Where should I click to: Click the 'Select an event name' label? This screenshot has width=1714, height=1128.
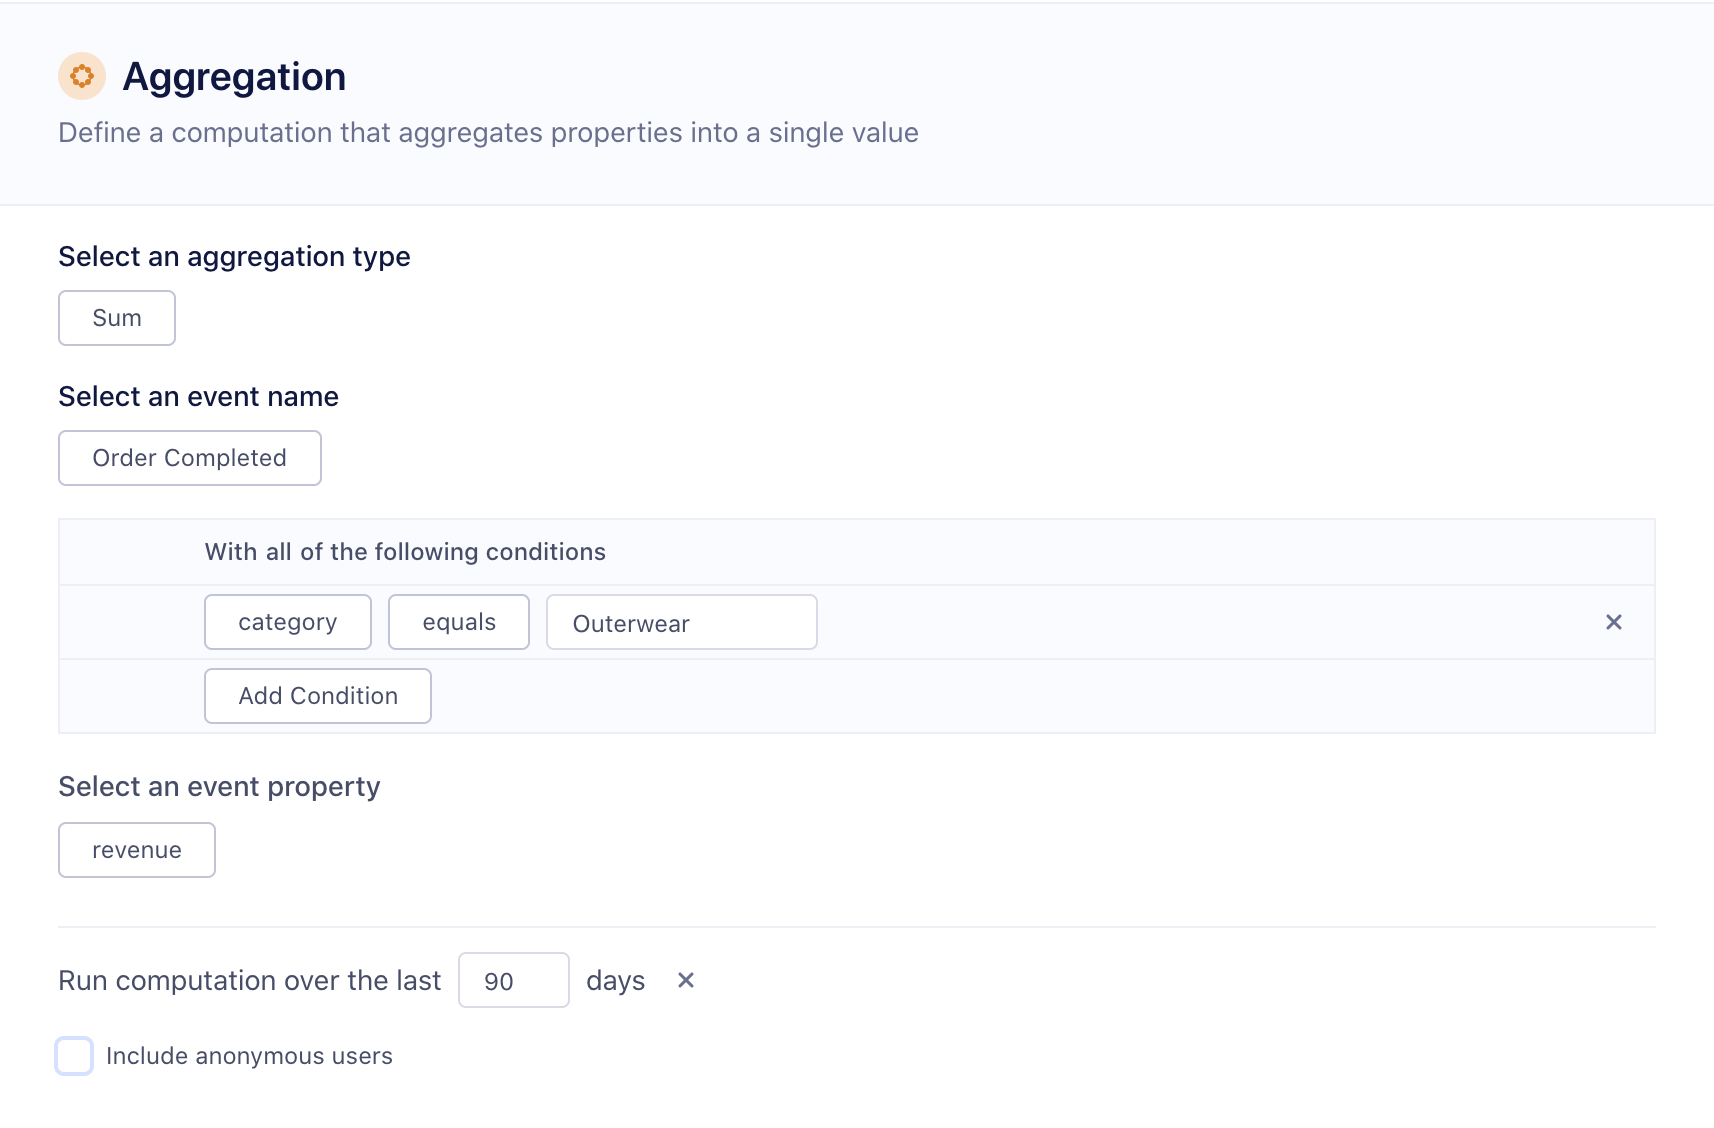pos(198,397)
